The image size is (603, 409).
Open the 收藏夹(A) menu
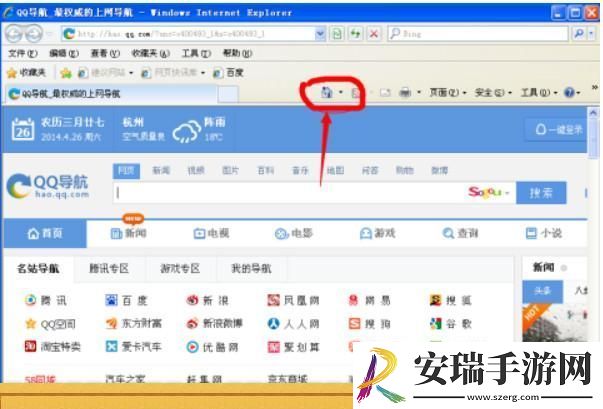click(x=150, y=53)
